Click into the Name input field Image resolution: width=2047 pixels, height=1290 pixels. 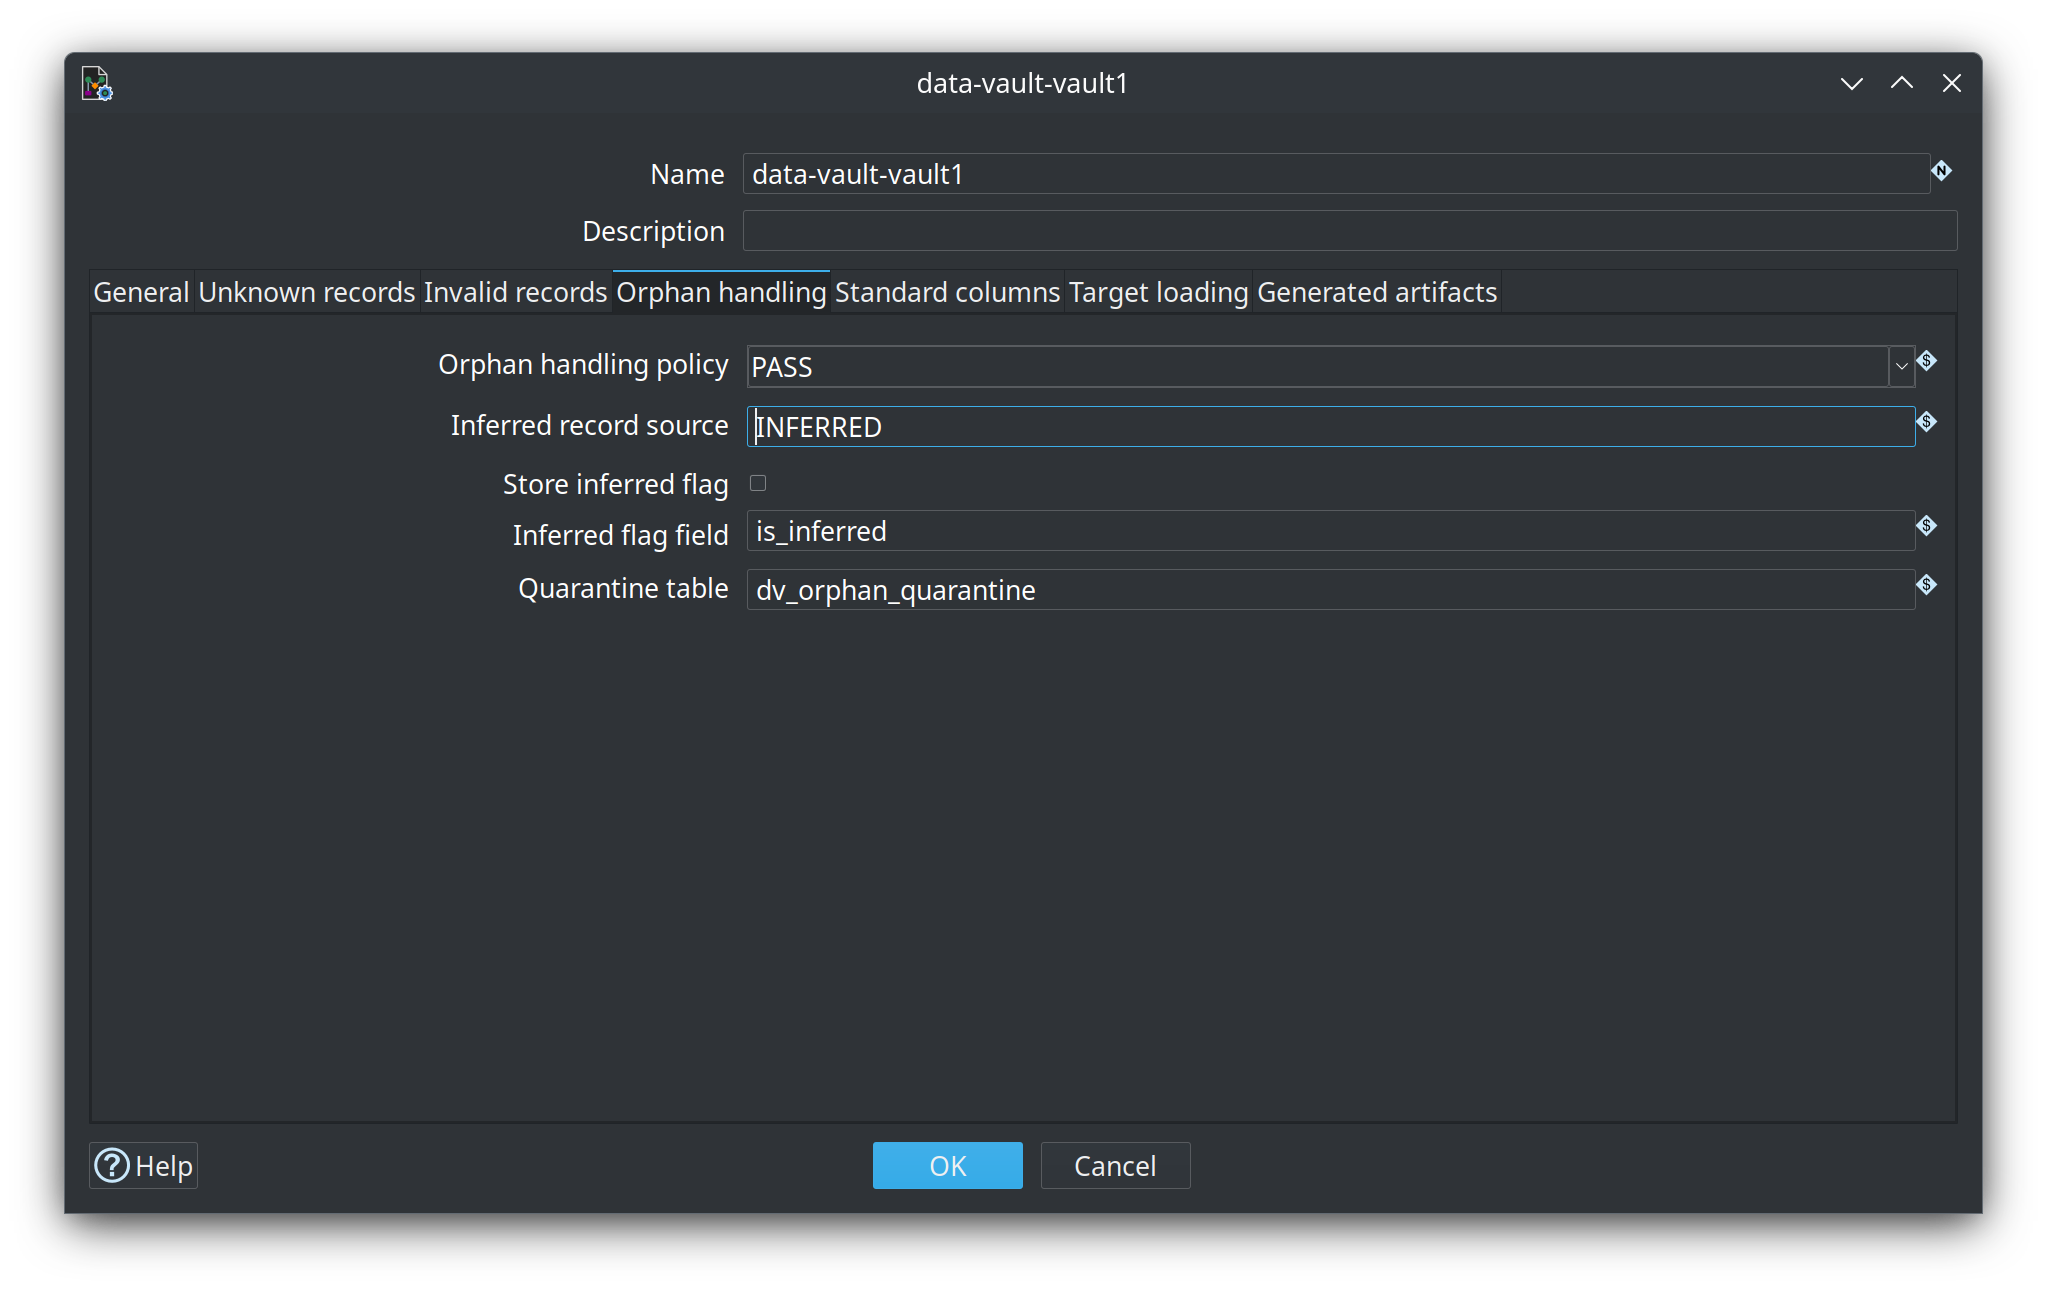point(1336,174)
